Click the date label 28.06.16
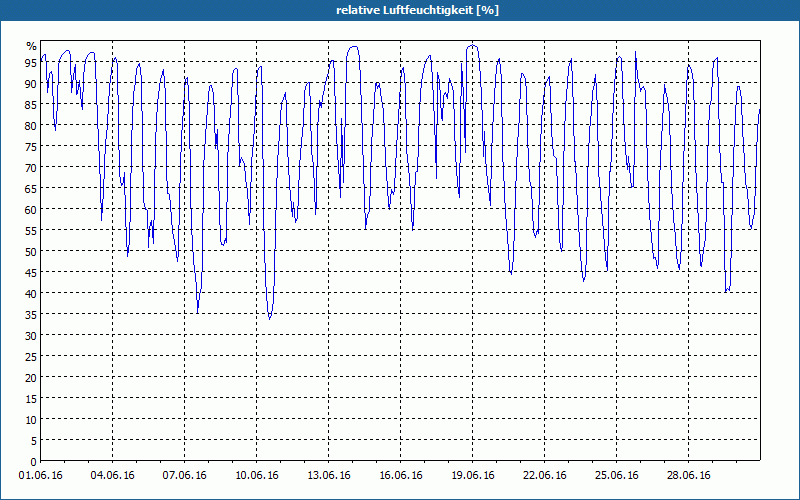The height and width of the screenshot is (500, 800). click(688, 475)
